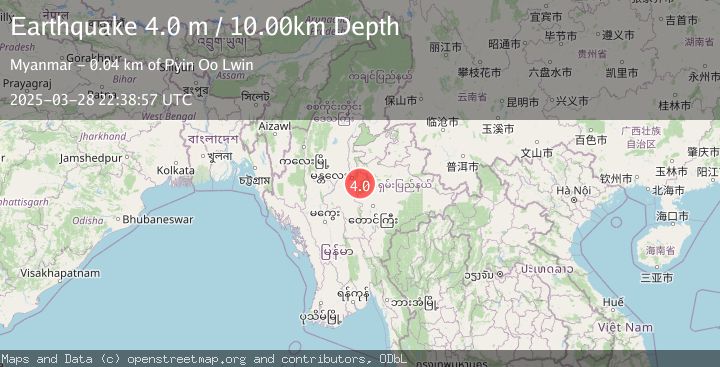Click the Odisha state label
720x367 pixels.
click(x=88, y=221)
